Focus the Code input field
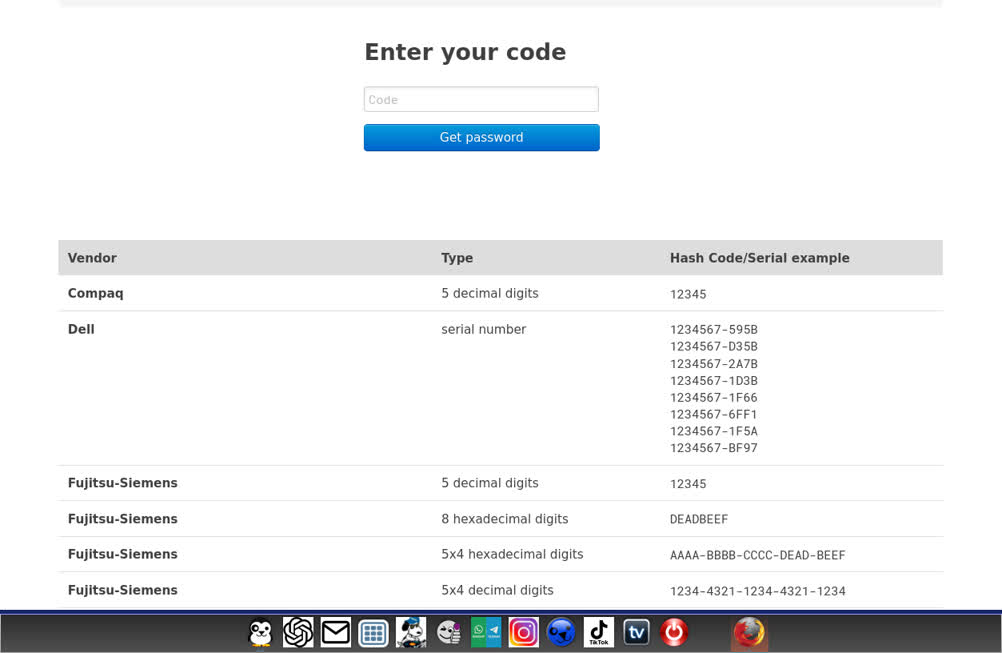 (481, 100)
